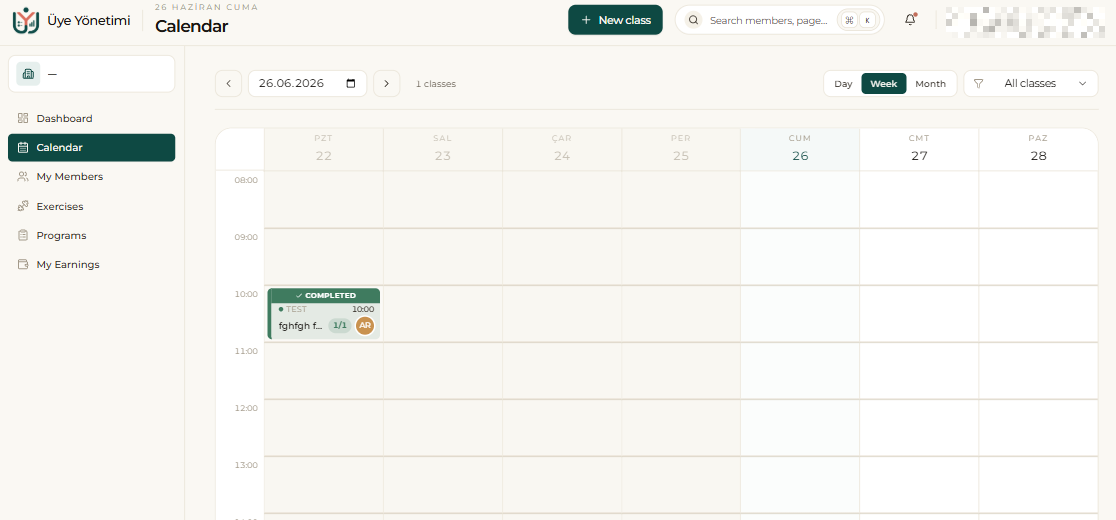1116x520 pixels.
Task: Open the notifications bell
Action: tap(910, 20)
